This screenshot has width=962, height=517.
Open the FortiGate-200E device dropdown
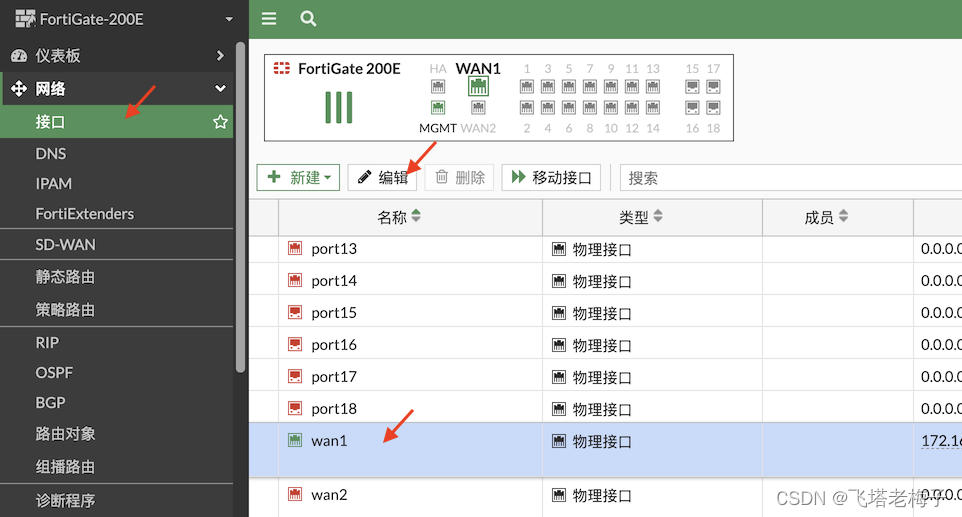point(229,19)
